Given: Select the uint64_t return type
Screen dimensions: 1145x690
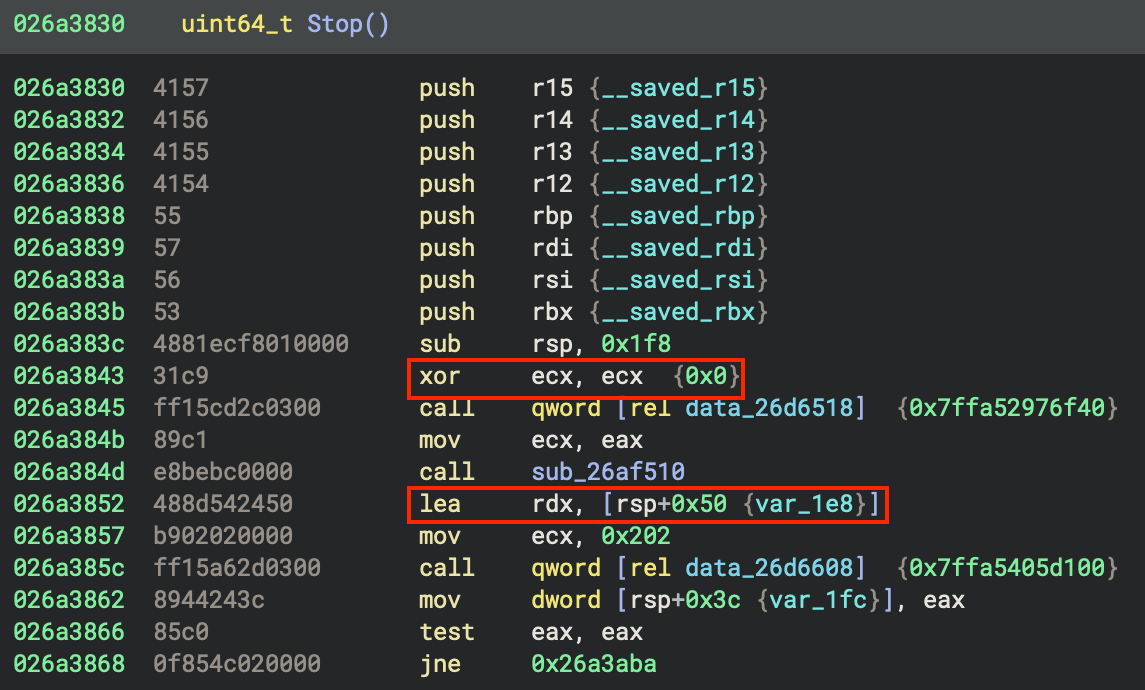Looking at the screenshot, I should coord(237,24).
